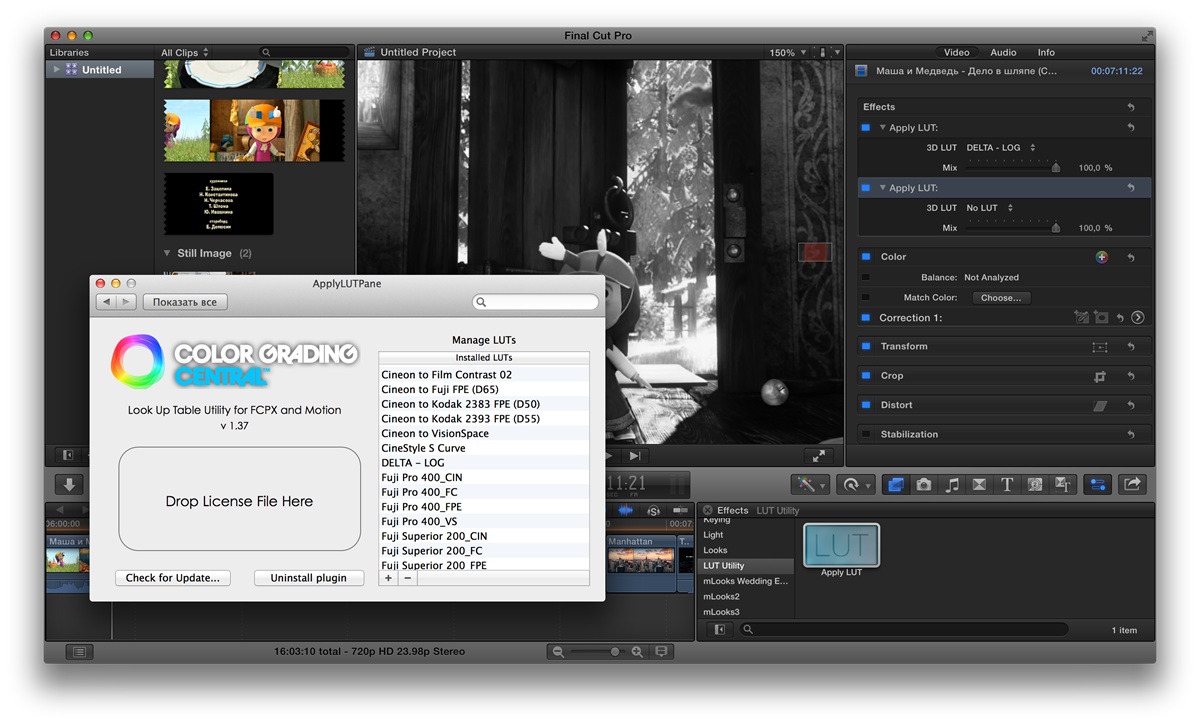Screen dimensions: 1200x724
Task: Click the Показать все button
Action: tap(185, 302)
